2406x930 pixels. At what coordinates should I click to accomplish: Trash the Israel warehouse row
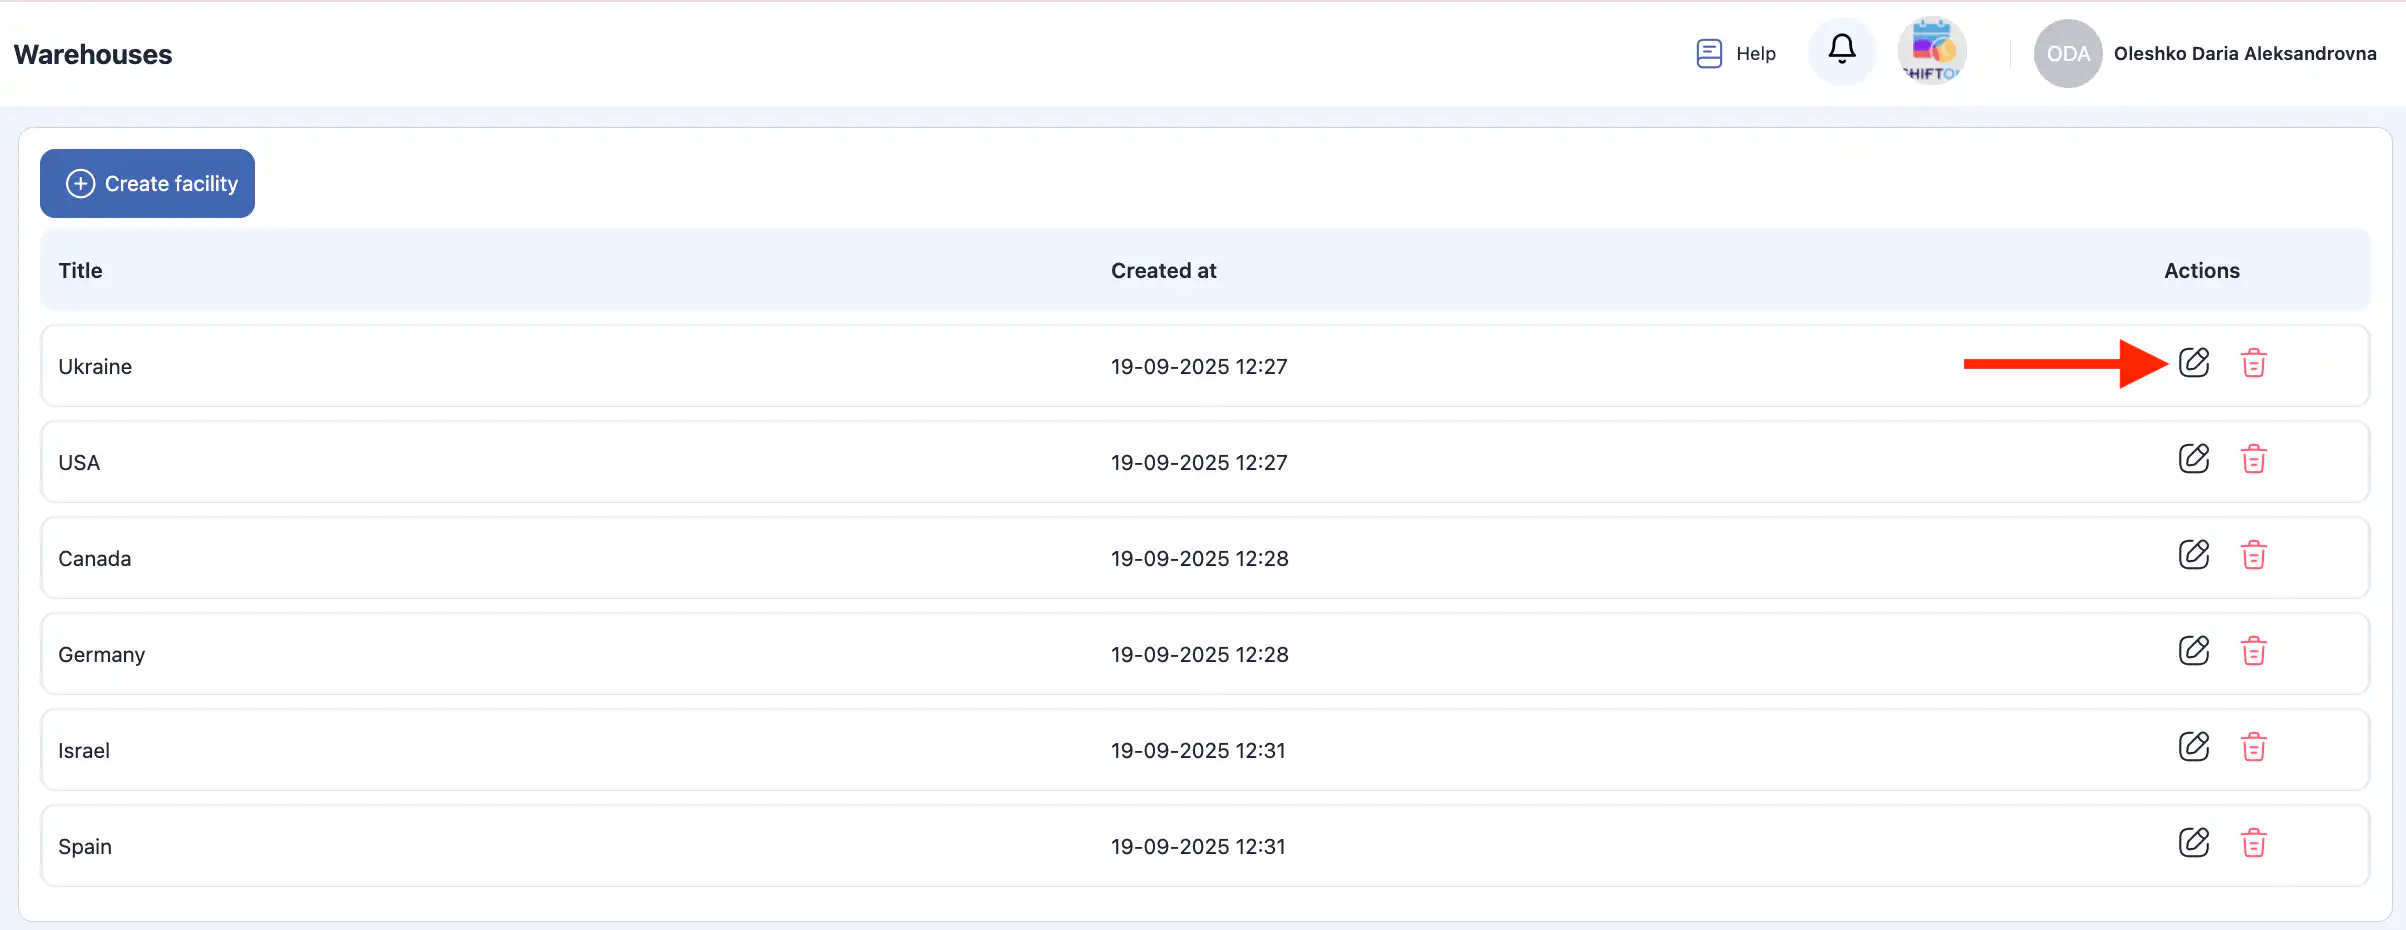click(2253, 747)
